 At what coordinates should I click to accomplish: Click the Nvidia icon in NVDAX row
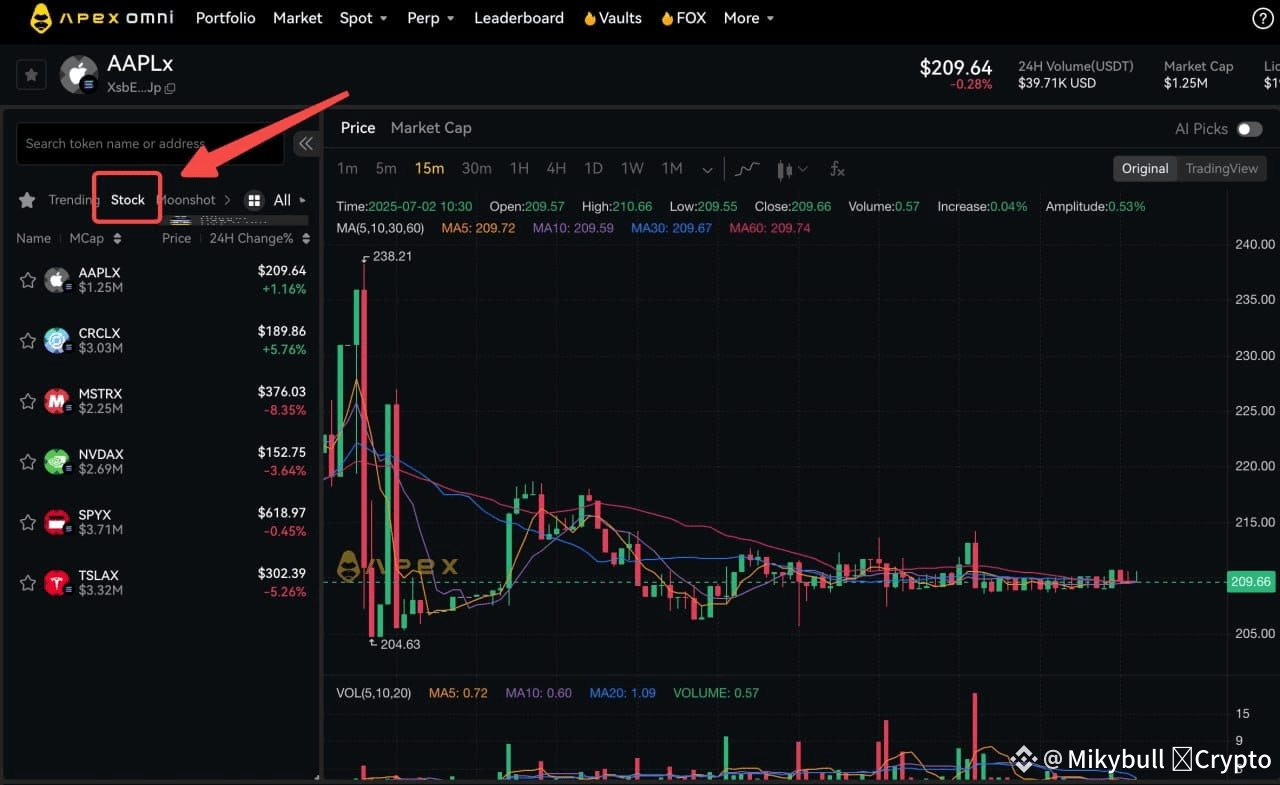point(57,461)
